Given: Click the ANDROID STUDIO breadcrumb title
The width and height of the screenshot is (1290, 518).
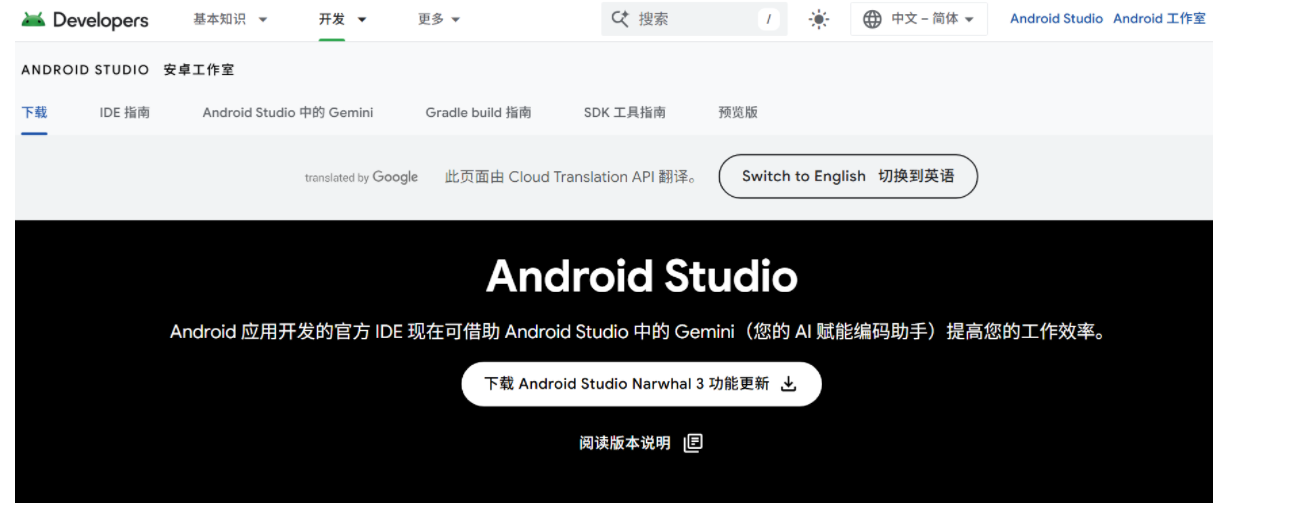Looking at the screenshot, I should click(x=85, y=70).
